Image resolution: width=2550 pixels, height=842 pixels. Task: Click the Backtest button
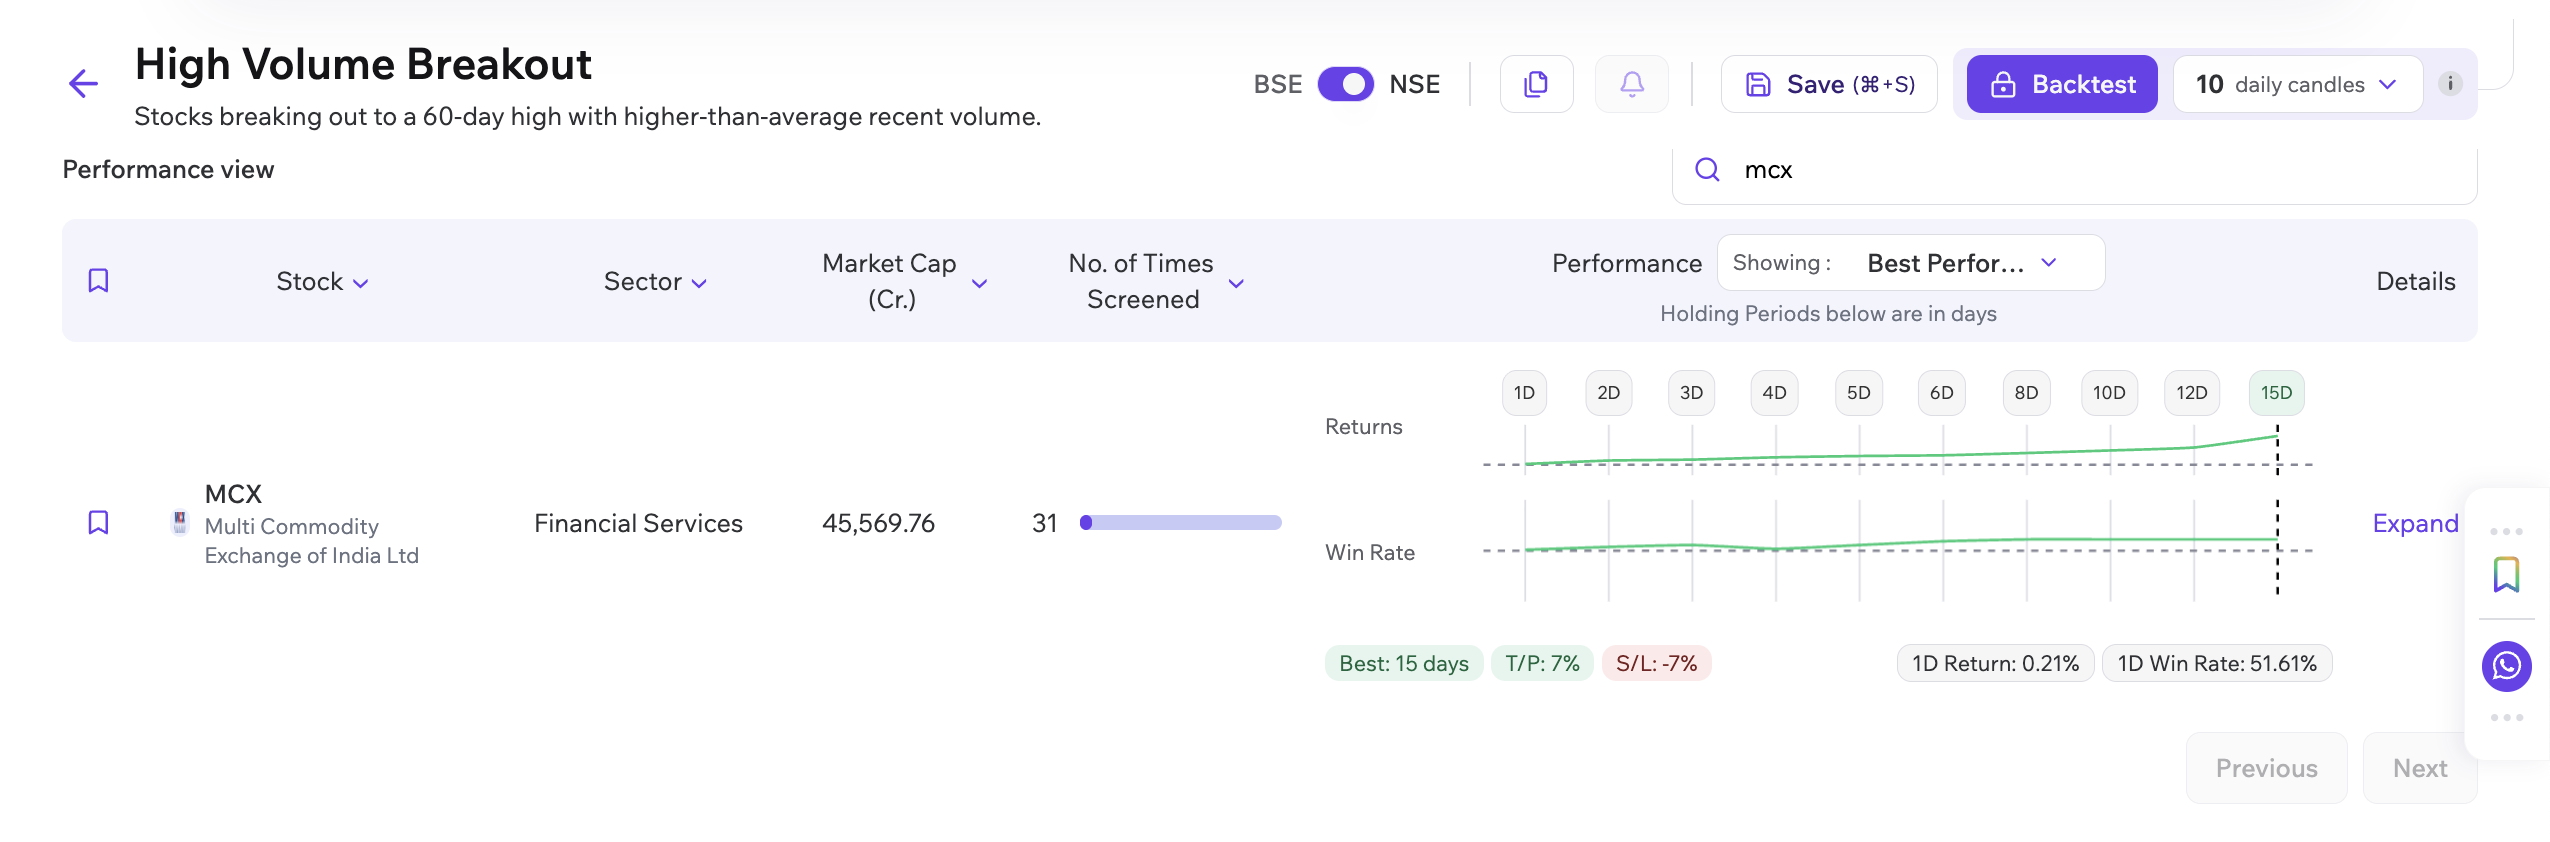pyautogui.click(x=2062, y=84)
